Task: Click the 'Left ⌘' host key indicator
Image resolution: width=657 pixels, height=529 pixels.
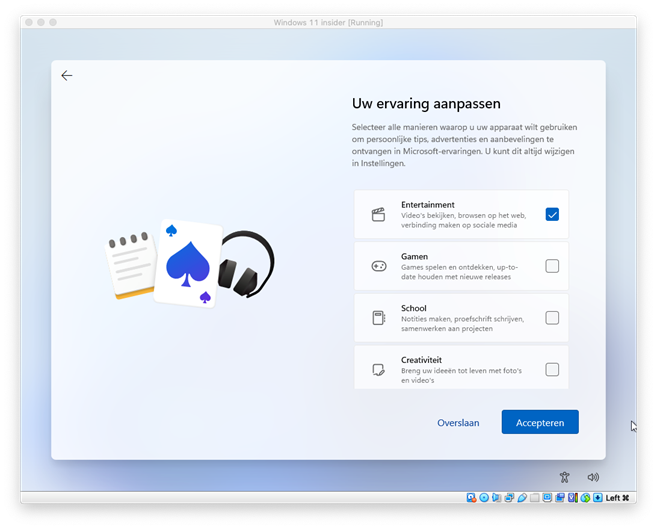Action: [x=617, y=498]
